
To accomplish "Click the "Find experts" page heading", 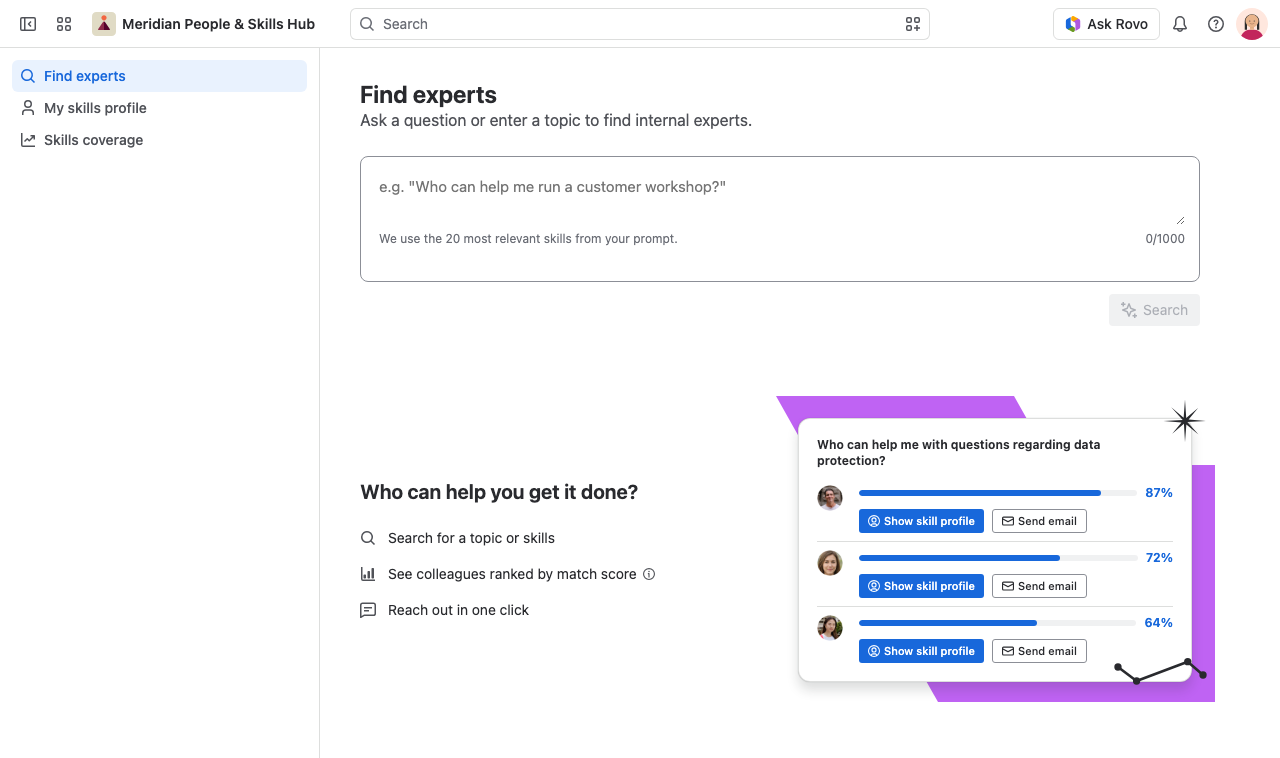I will (x=428, y=95).
